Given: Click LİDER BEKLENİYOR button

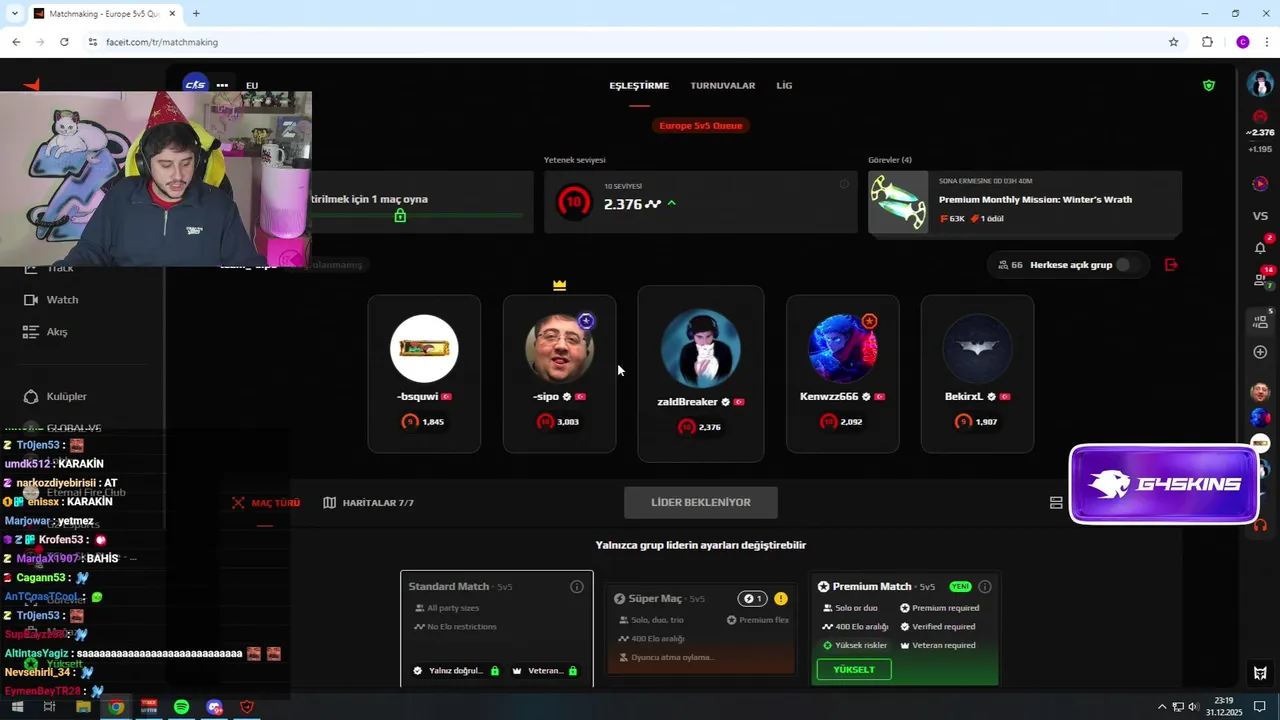Looking at the screenshot, I should [701, 503].
